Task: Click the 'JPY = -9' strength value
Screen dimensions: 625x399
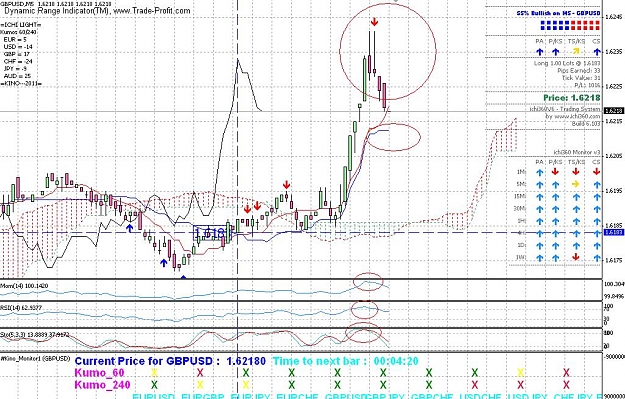Action: coord(15,69)
